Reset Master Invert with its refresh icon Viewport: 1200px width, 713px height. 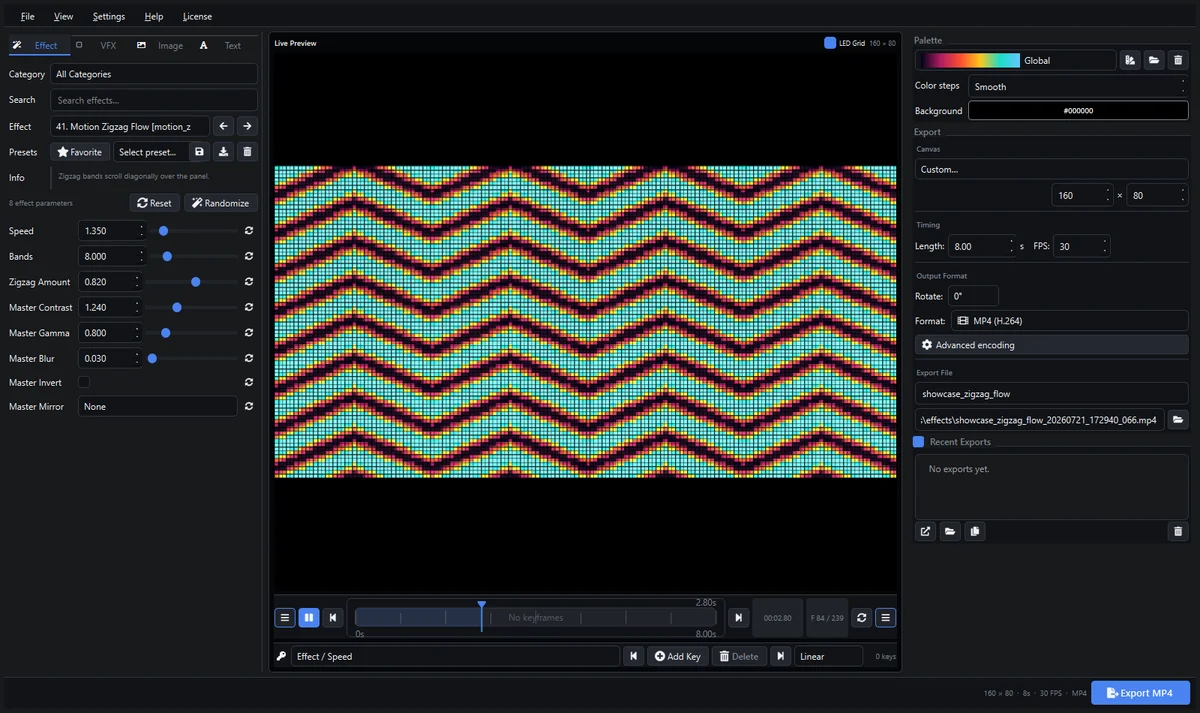tap(248, 382)
